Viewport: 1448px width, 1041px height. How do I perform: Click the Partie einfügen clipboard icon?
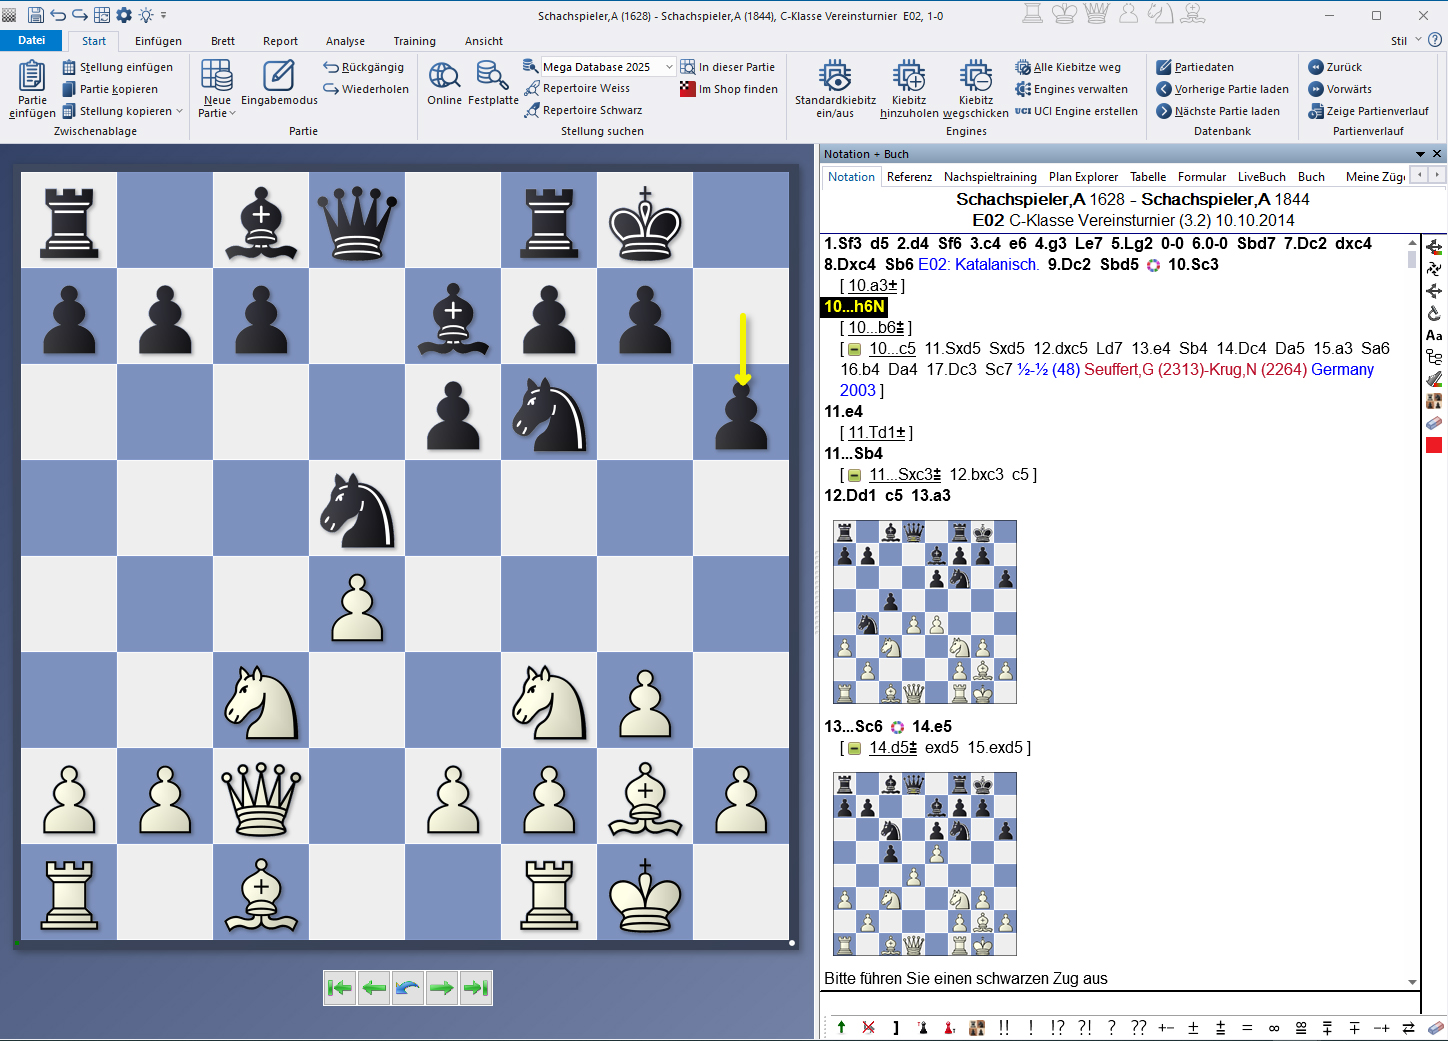pyautogui.click(x=32, y=77)
